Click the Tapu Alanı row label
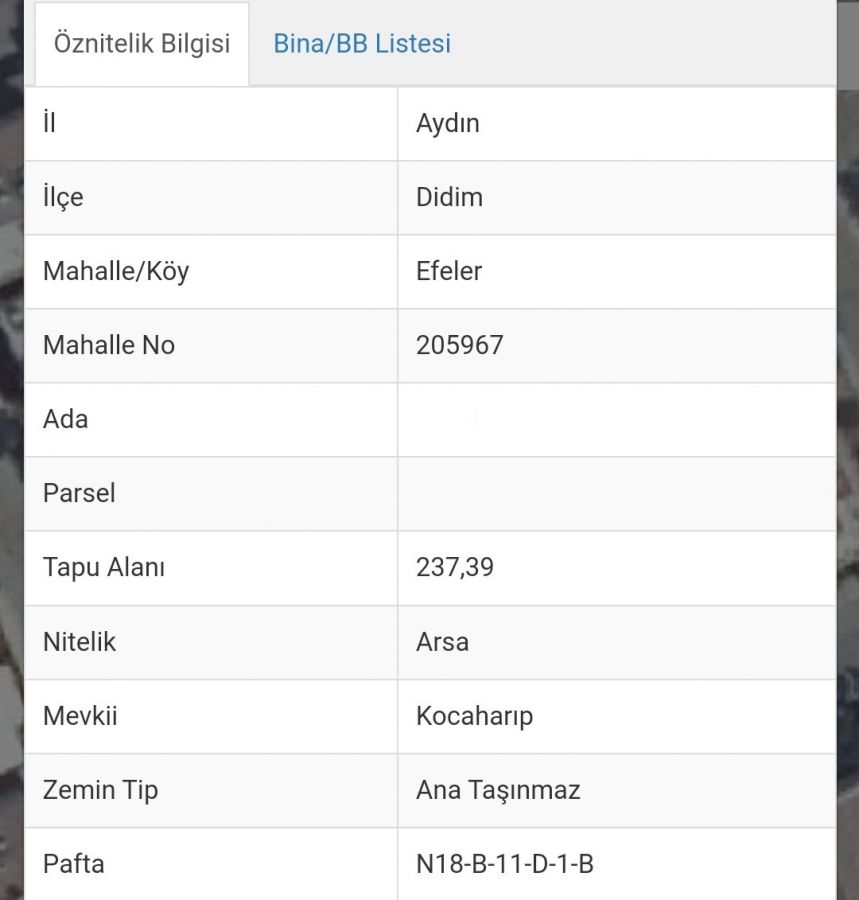The height and width of the screenshot is (900, 859). (104, 568)
